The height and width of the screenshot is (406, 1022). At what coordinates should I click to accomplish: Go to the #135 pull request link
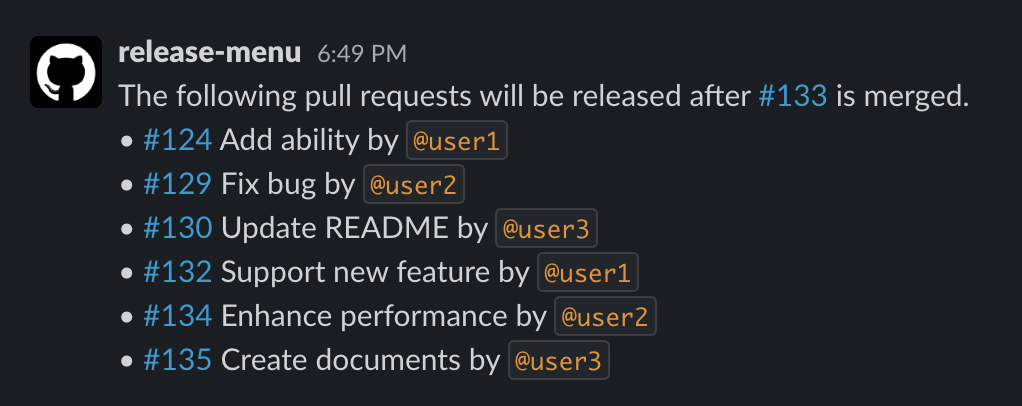177,361
